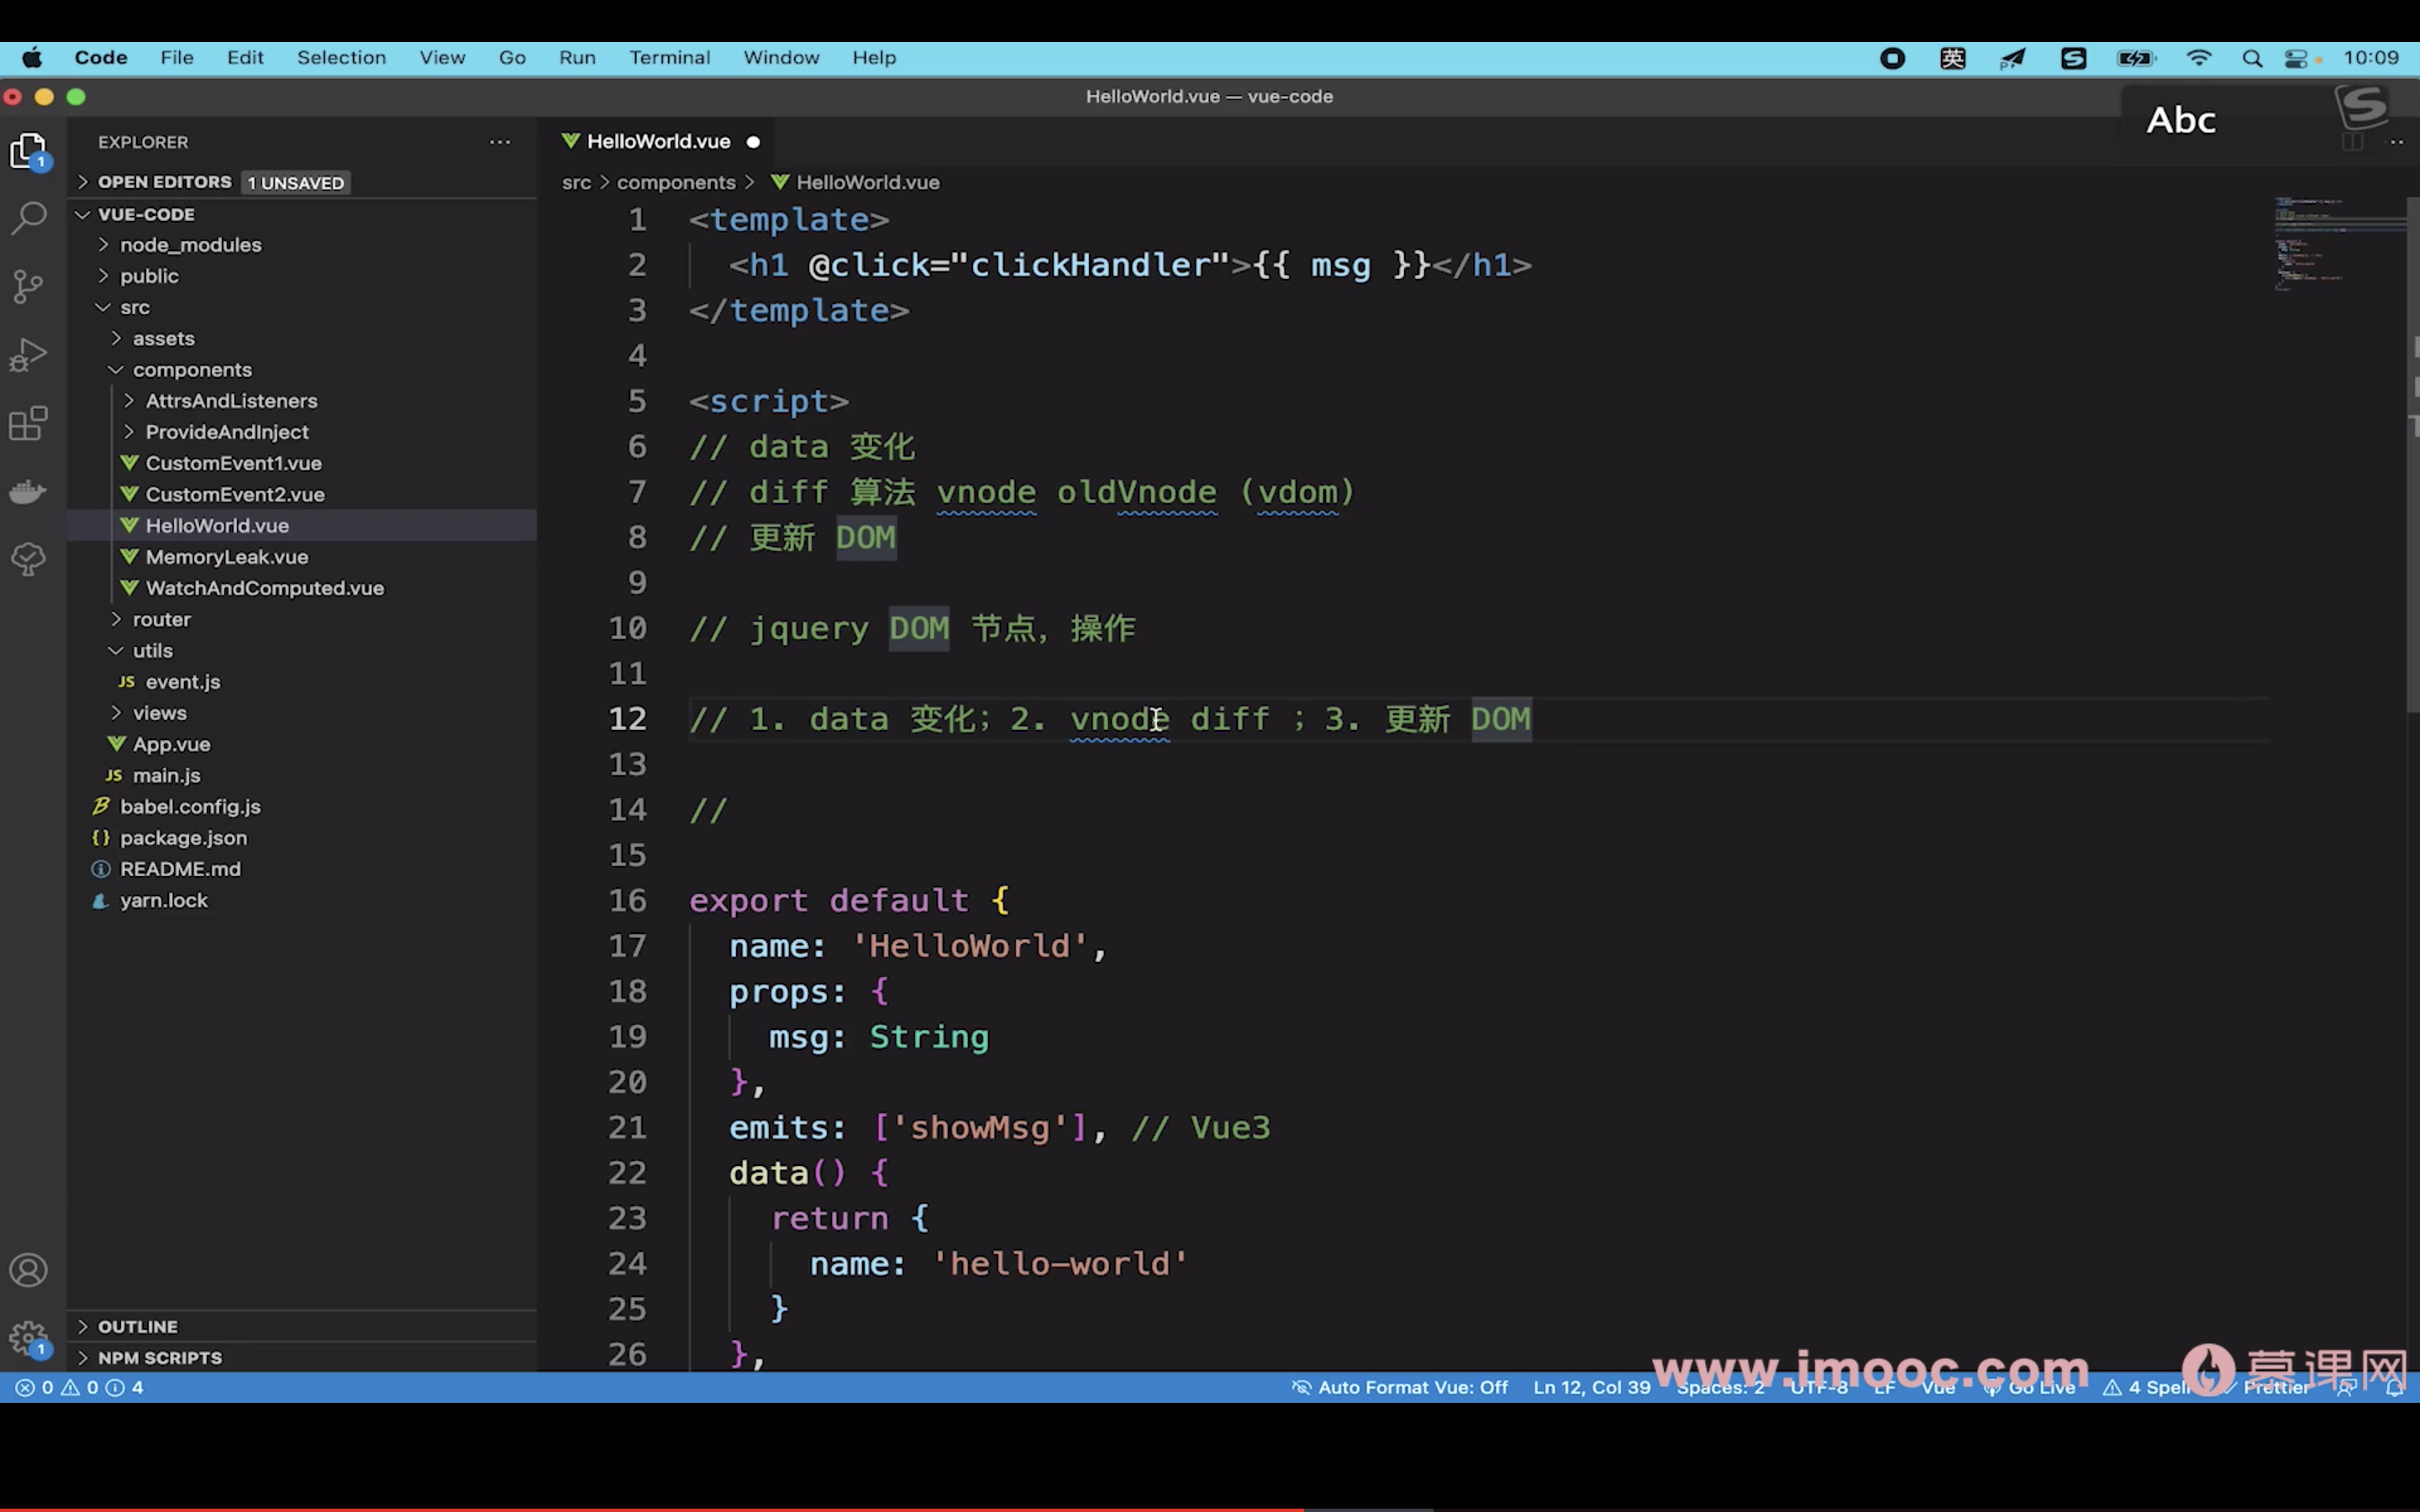Collapse the components folder
2420x1512 pixels.
[x=192, y=370]
